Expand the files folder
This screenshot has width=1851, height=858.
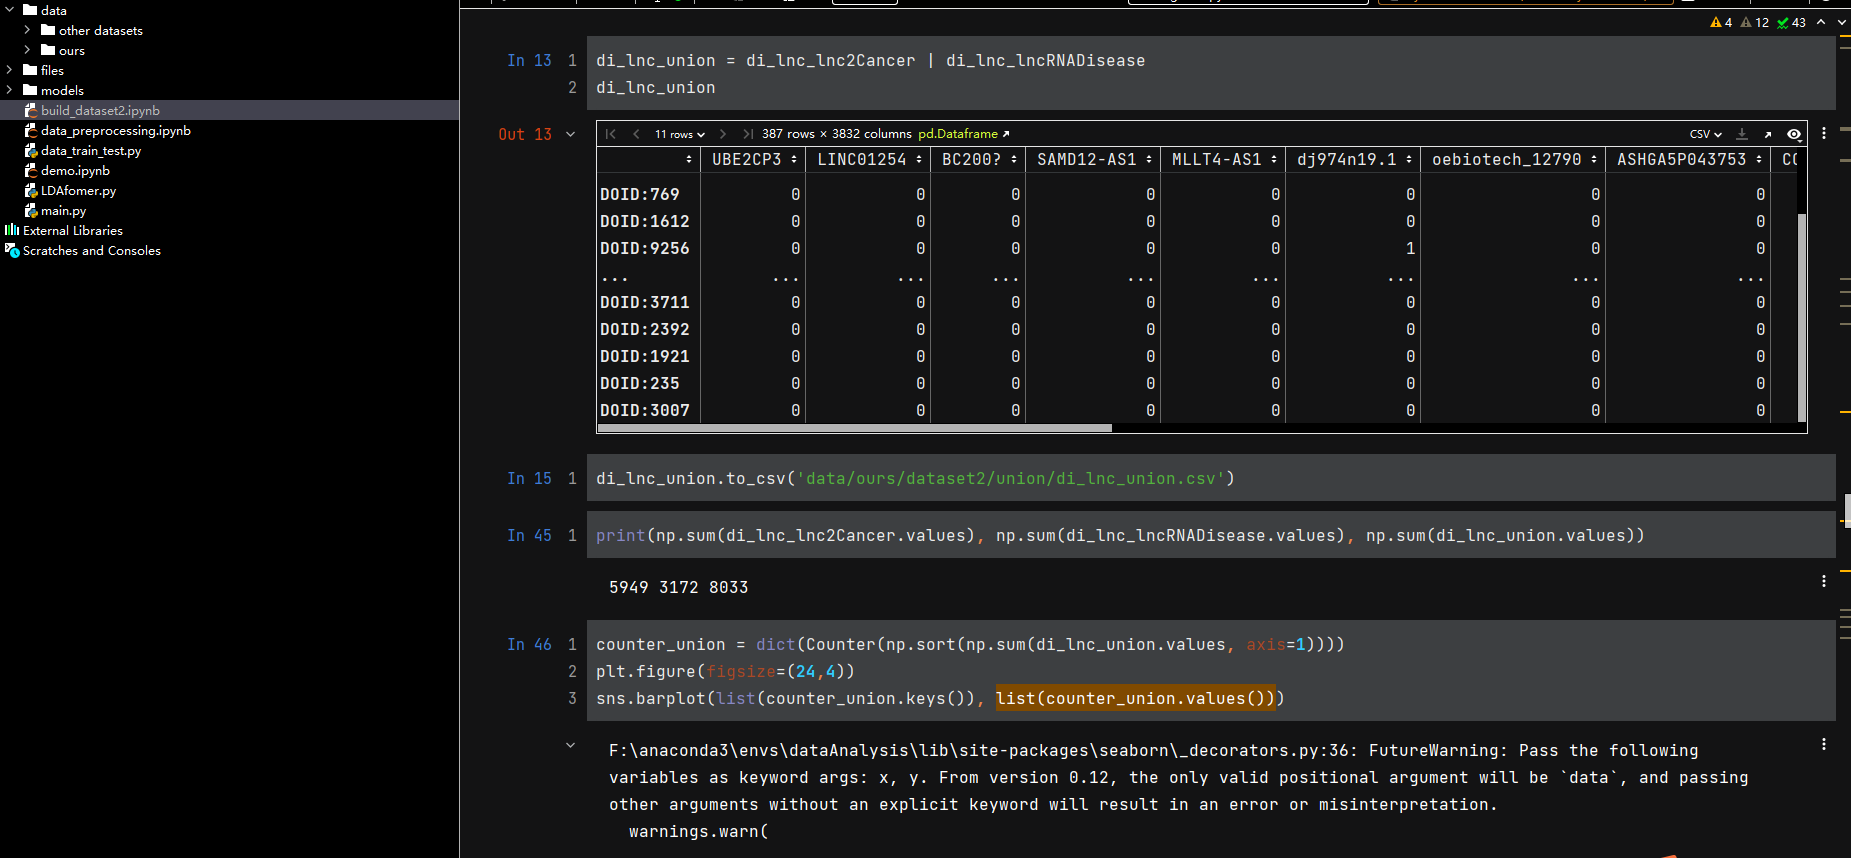tap(9, 70)
